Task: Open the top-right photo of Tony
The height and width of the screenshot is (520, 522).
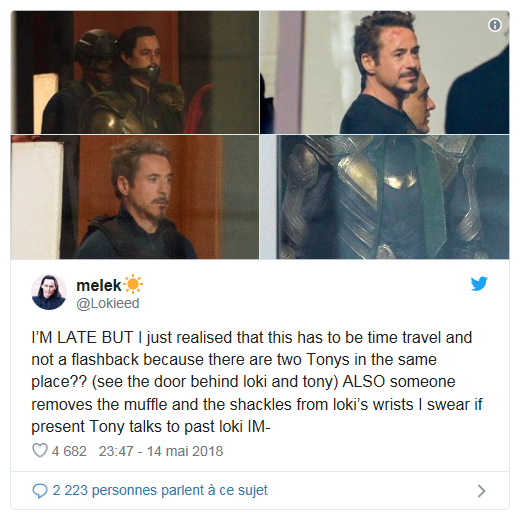Action: coord(384,72)
